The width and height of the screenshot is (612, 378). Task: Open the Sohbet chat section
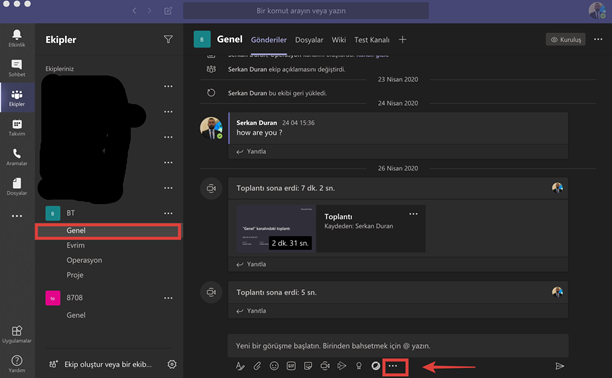[17, 68]
